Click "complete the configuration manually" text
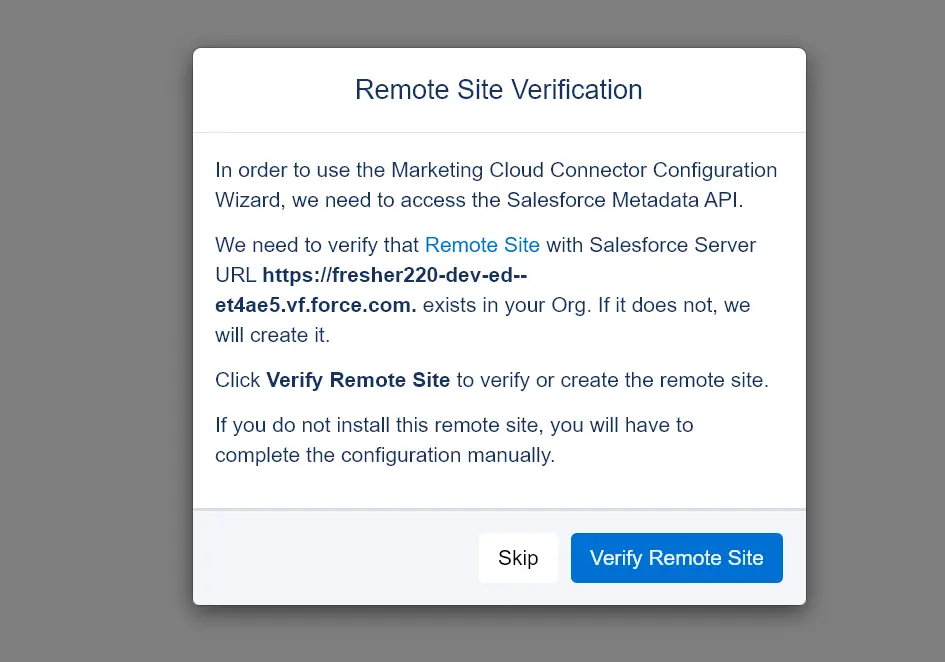This screenshot has height=662, width=945. [384, 455]
